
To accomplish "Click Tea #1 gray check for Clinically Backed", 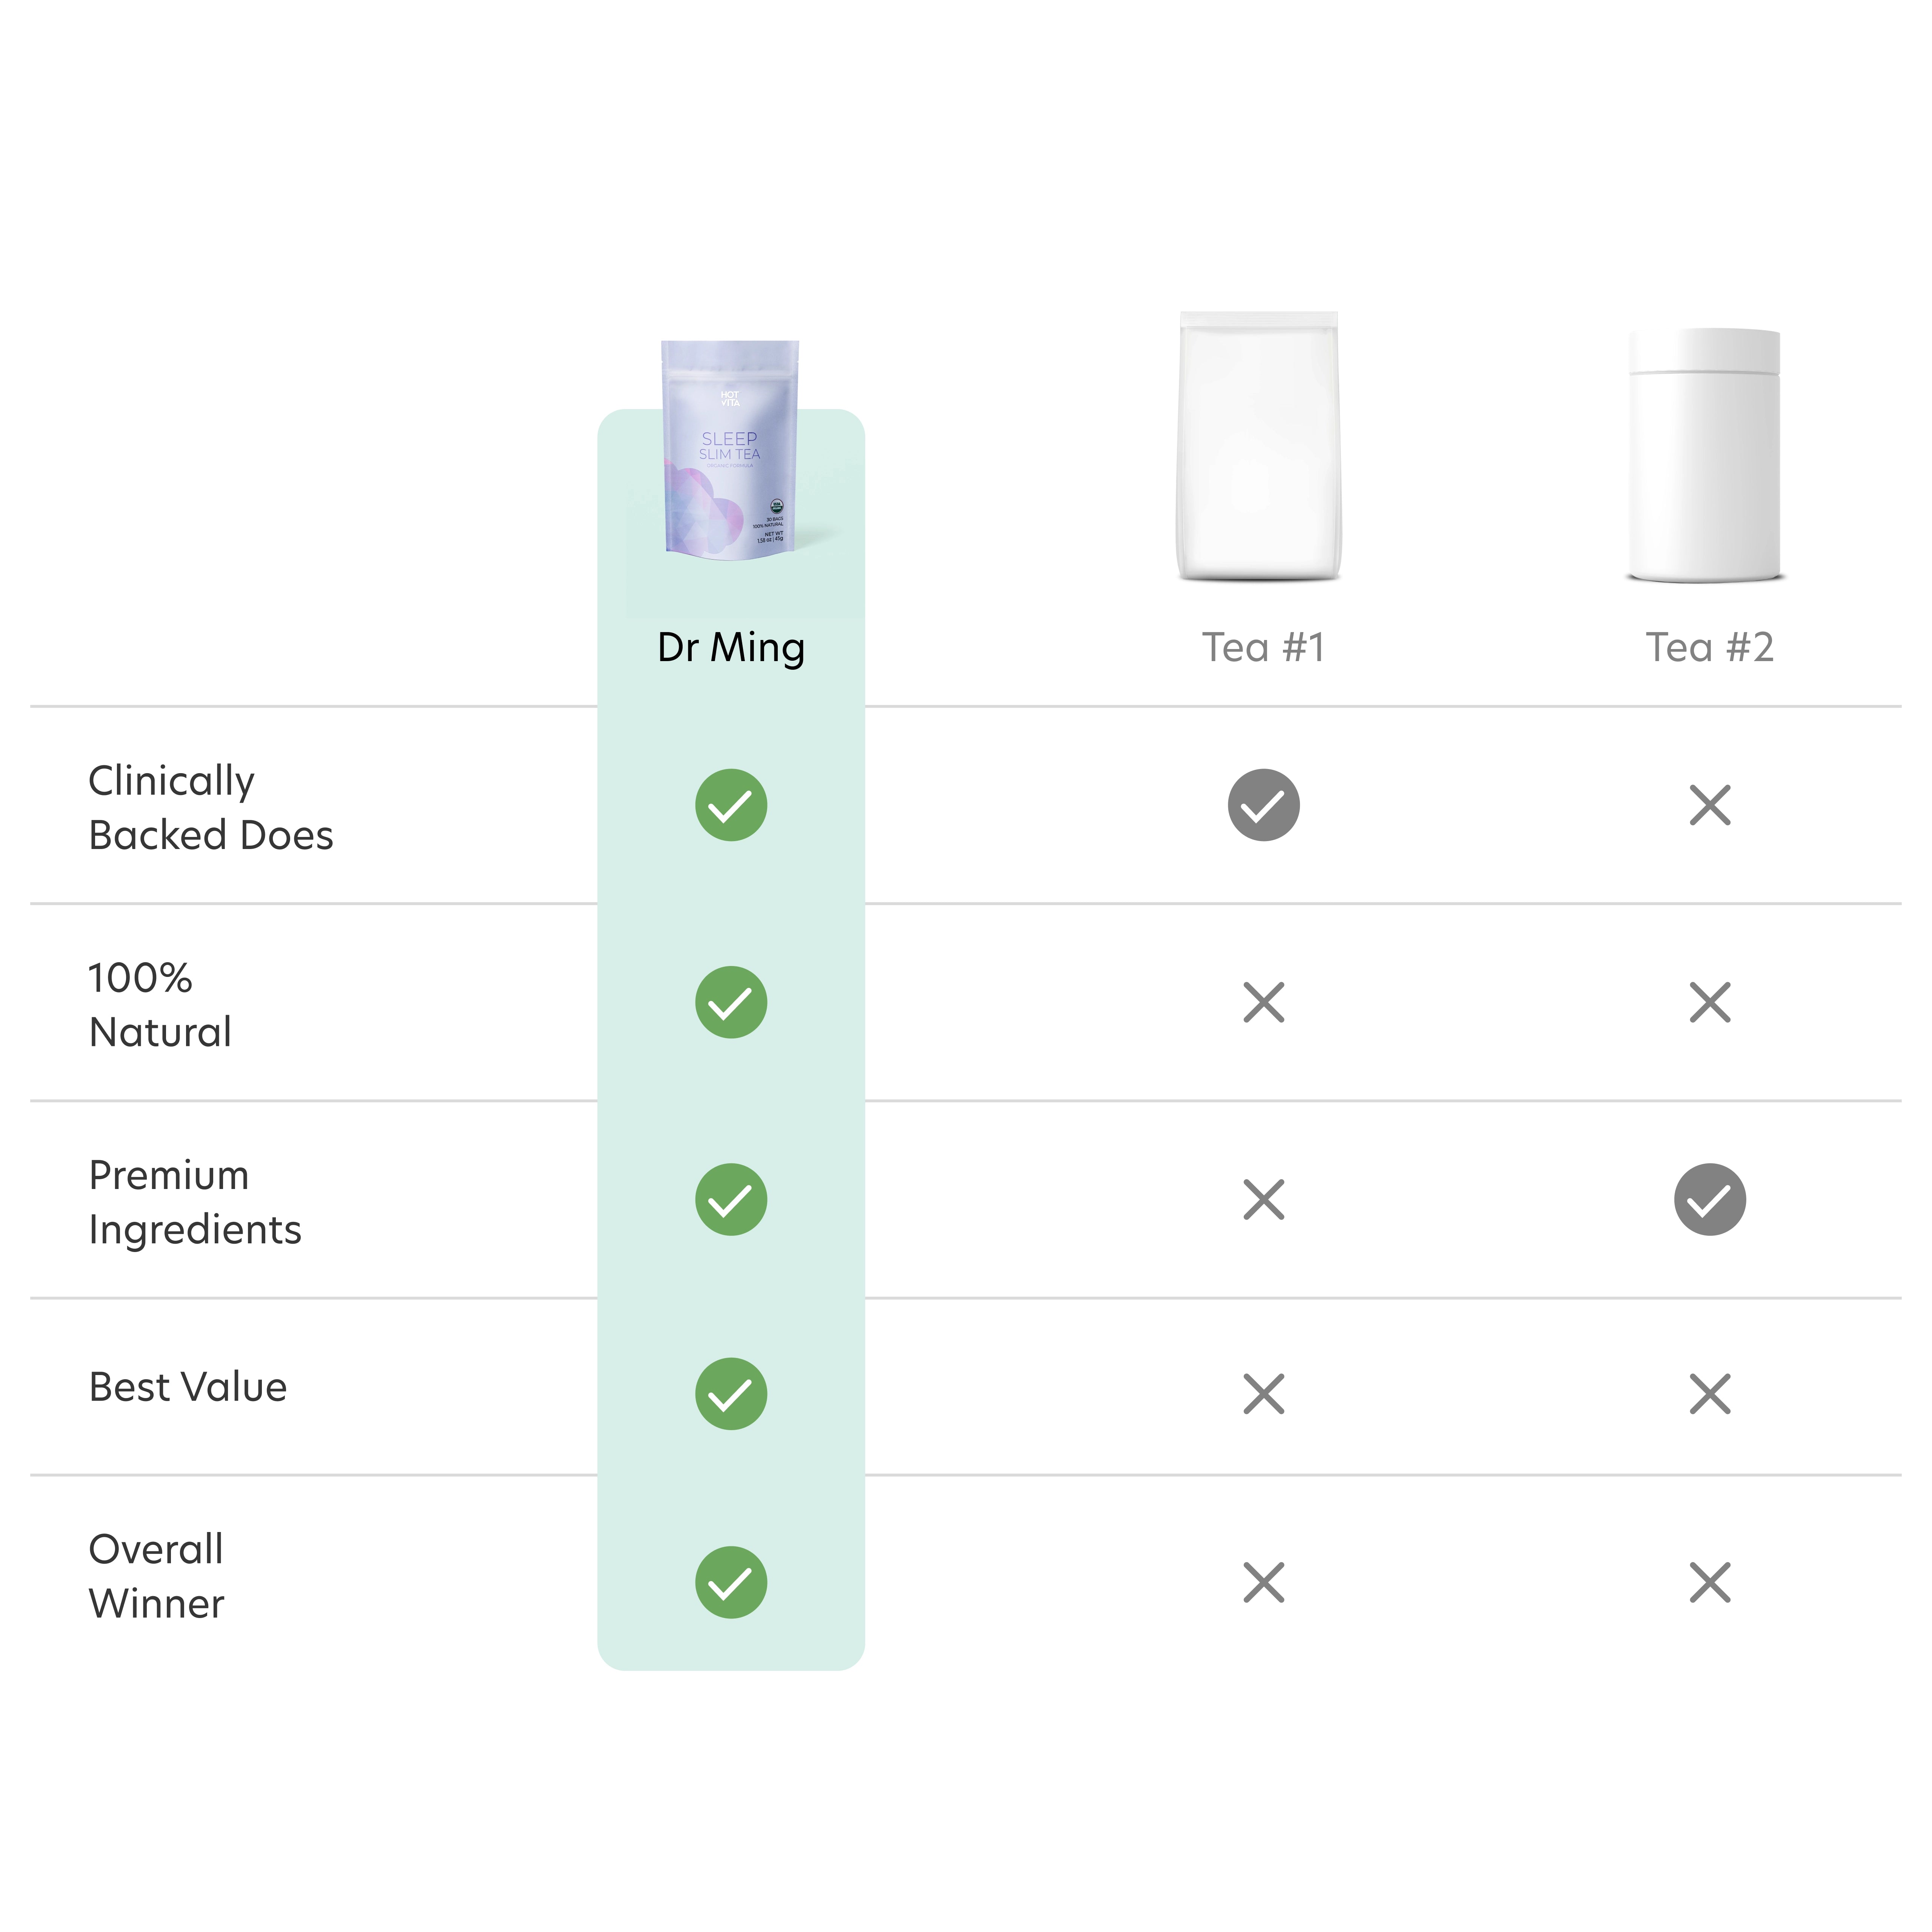I will (1264, 805).
